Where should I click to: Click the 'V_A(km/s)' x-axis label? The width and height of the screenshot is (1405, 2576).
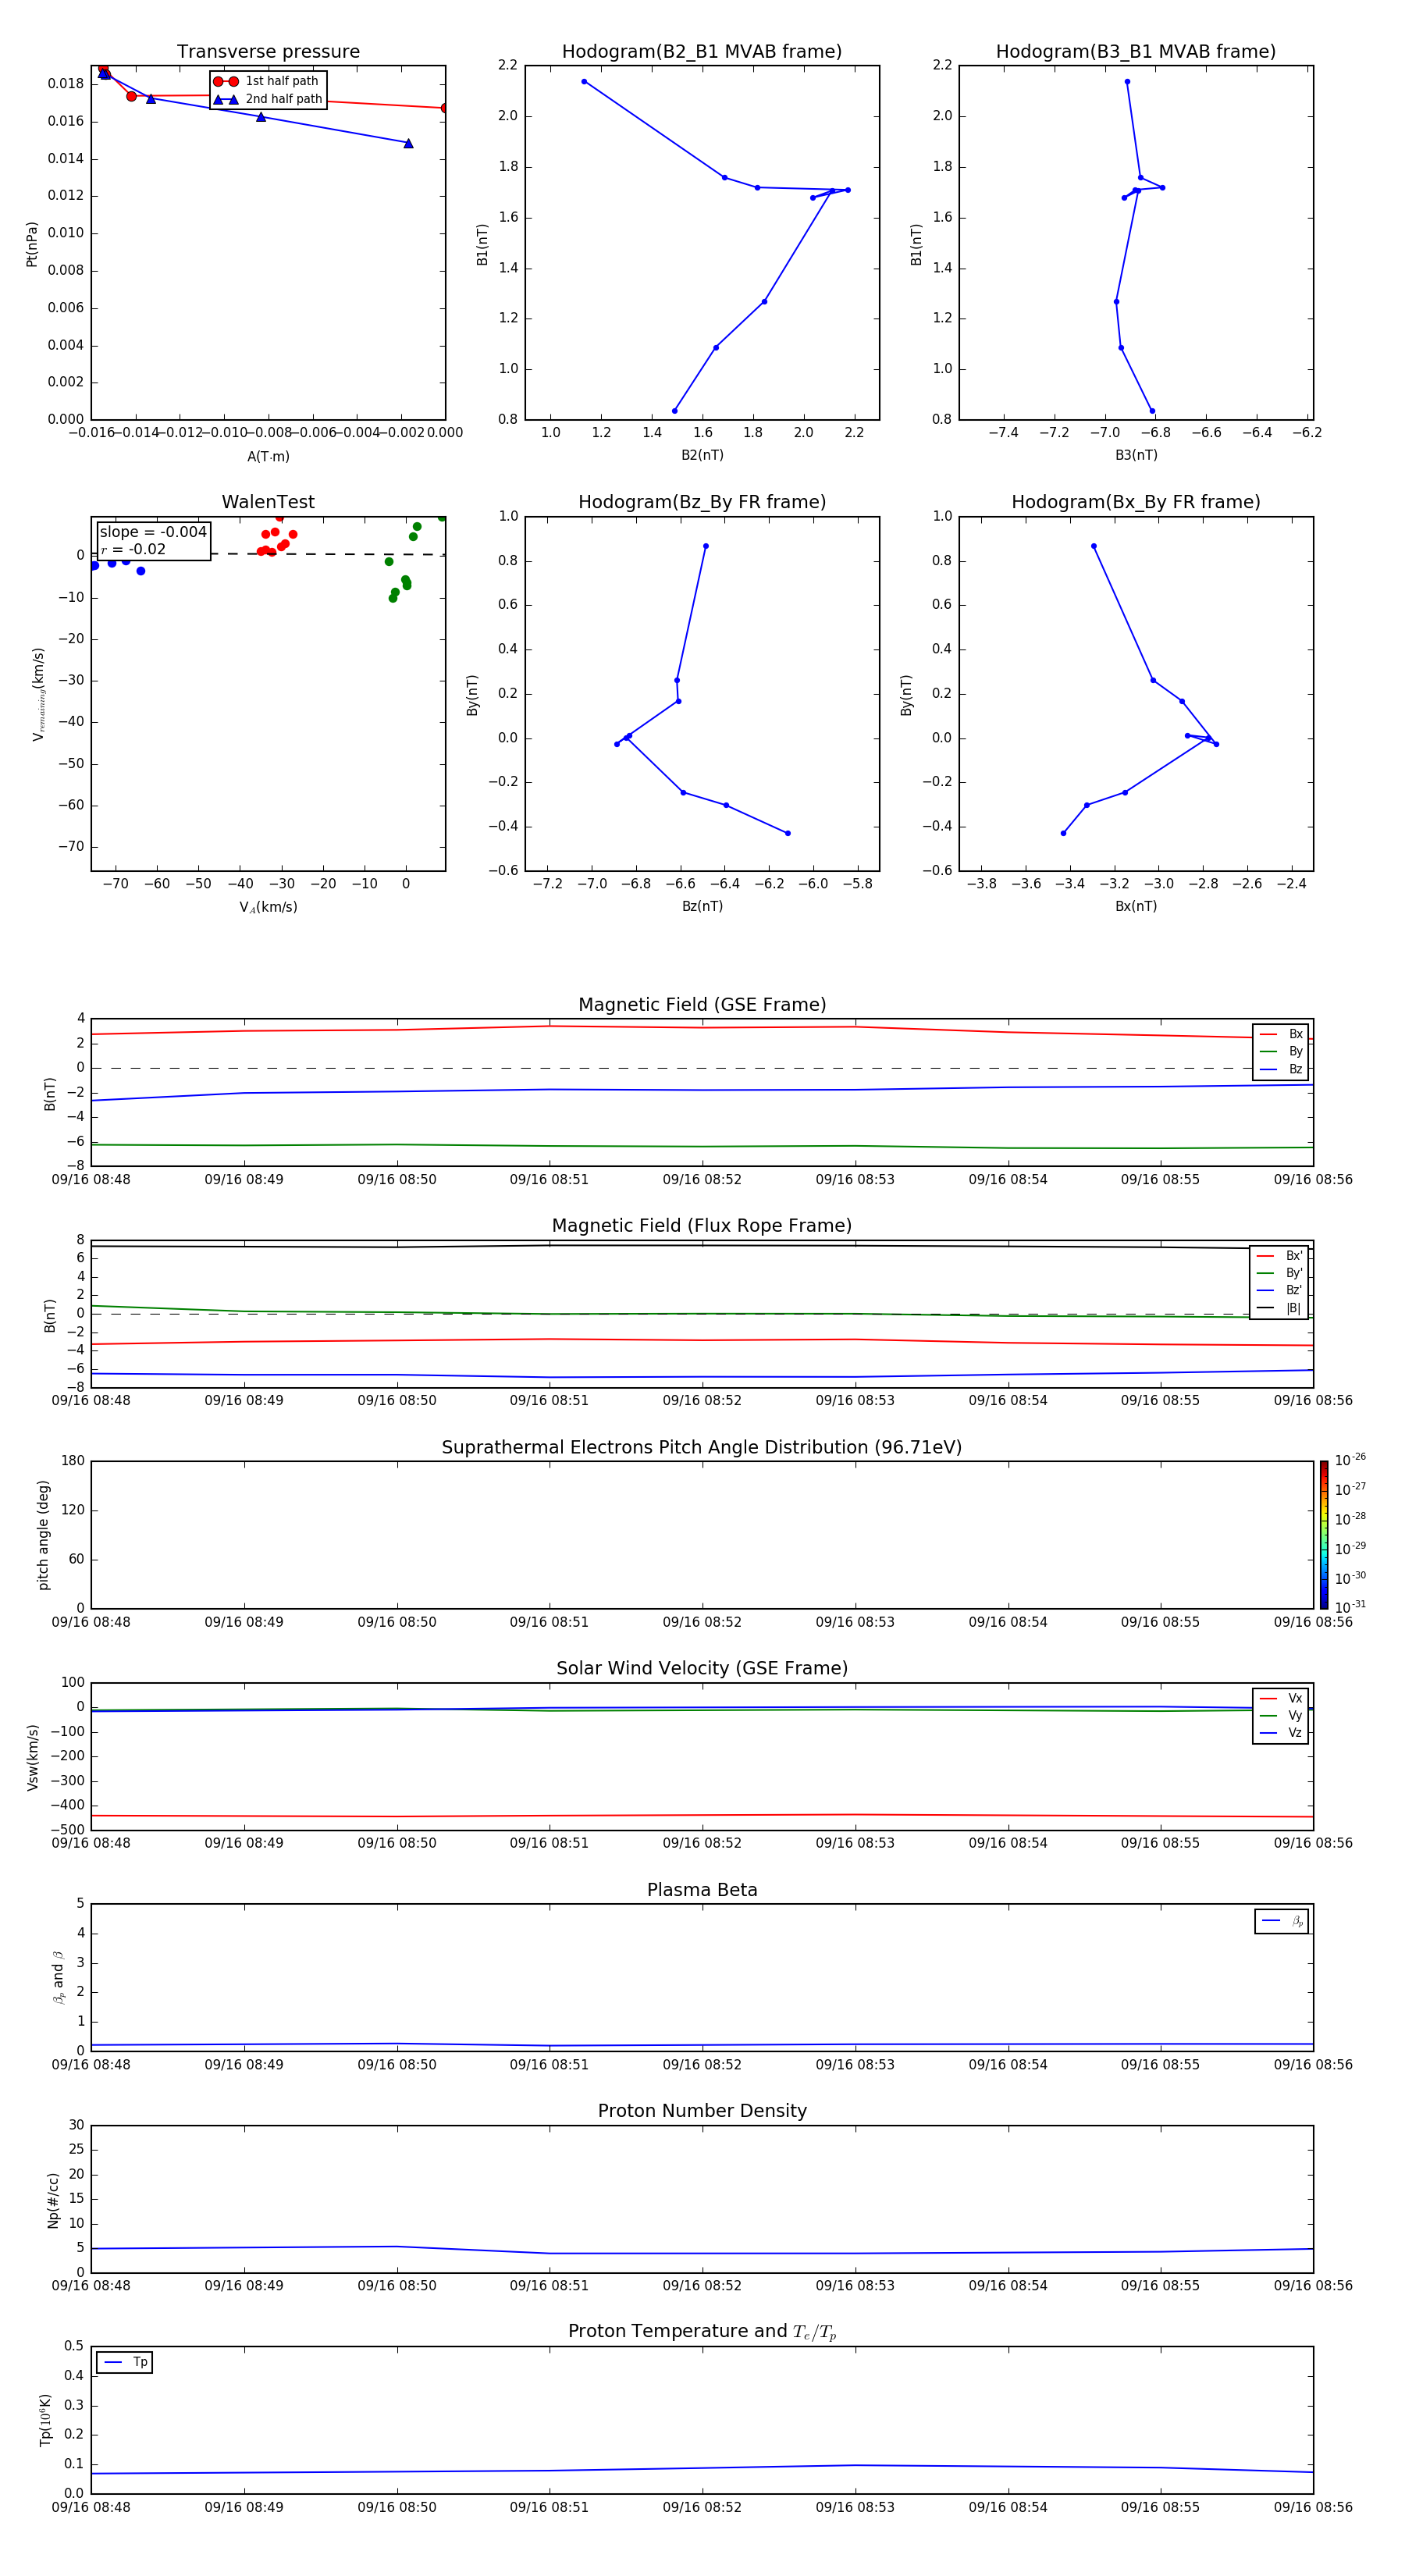268,907
